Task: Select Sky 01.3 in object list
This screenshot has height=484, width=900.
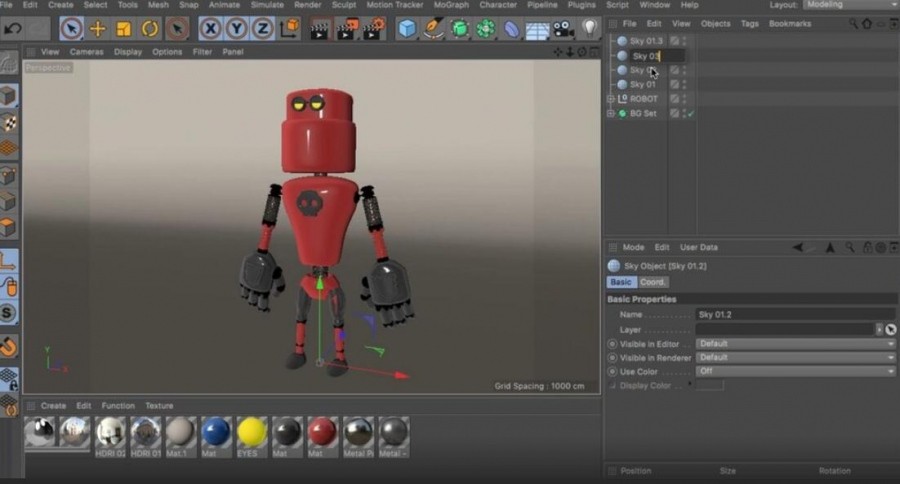Action: (646, 41)
